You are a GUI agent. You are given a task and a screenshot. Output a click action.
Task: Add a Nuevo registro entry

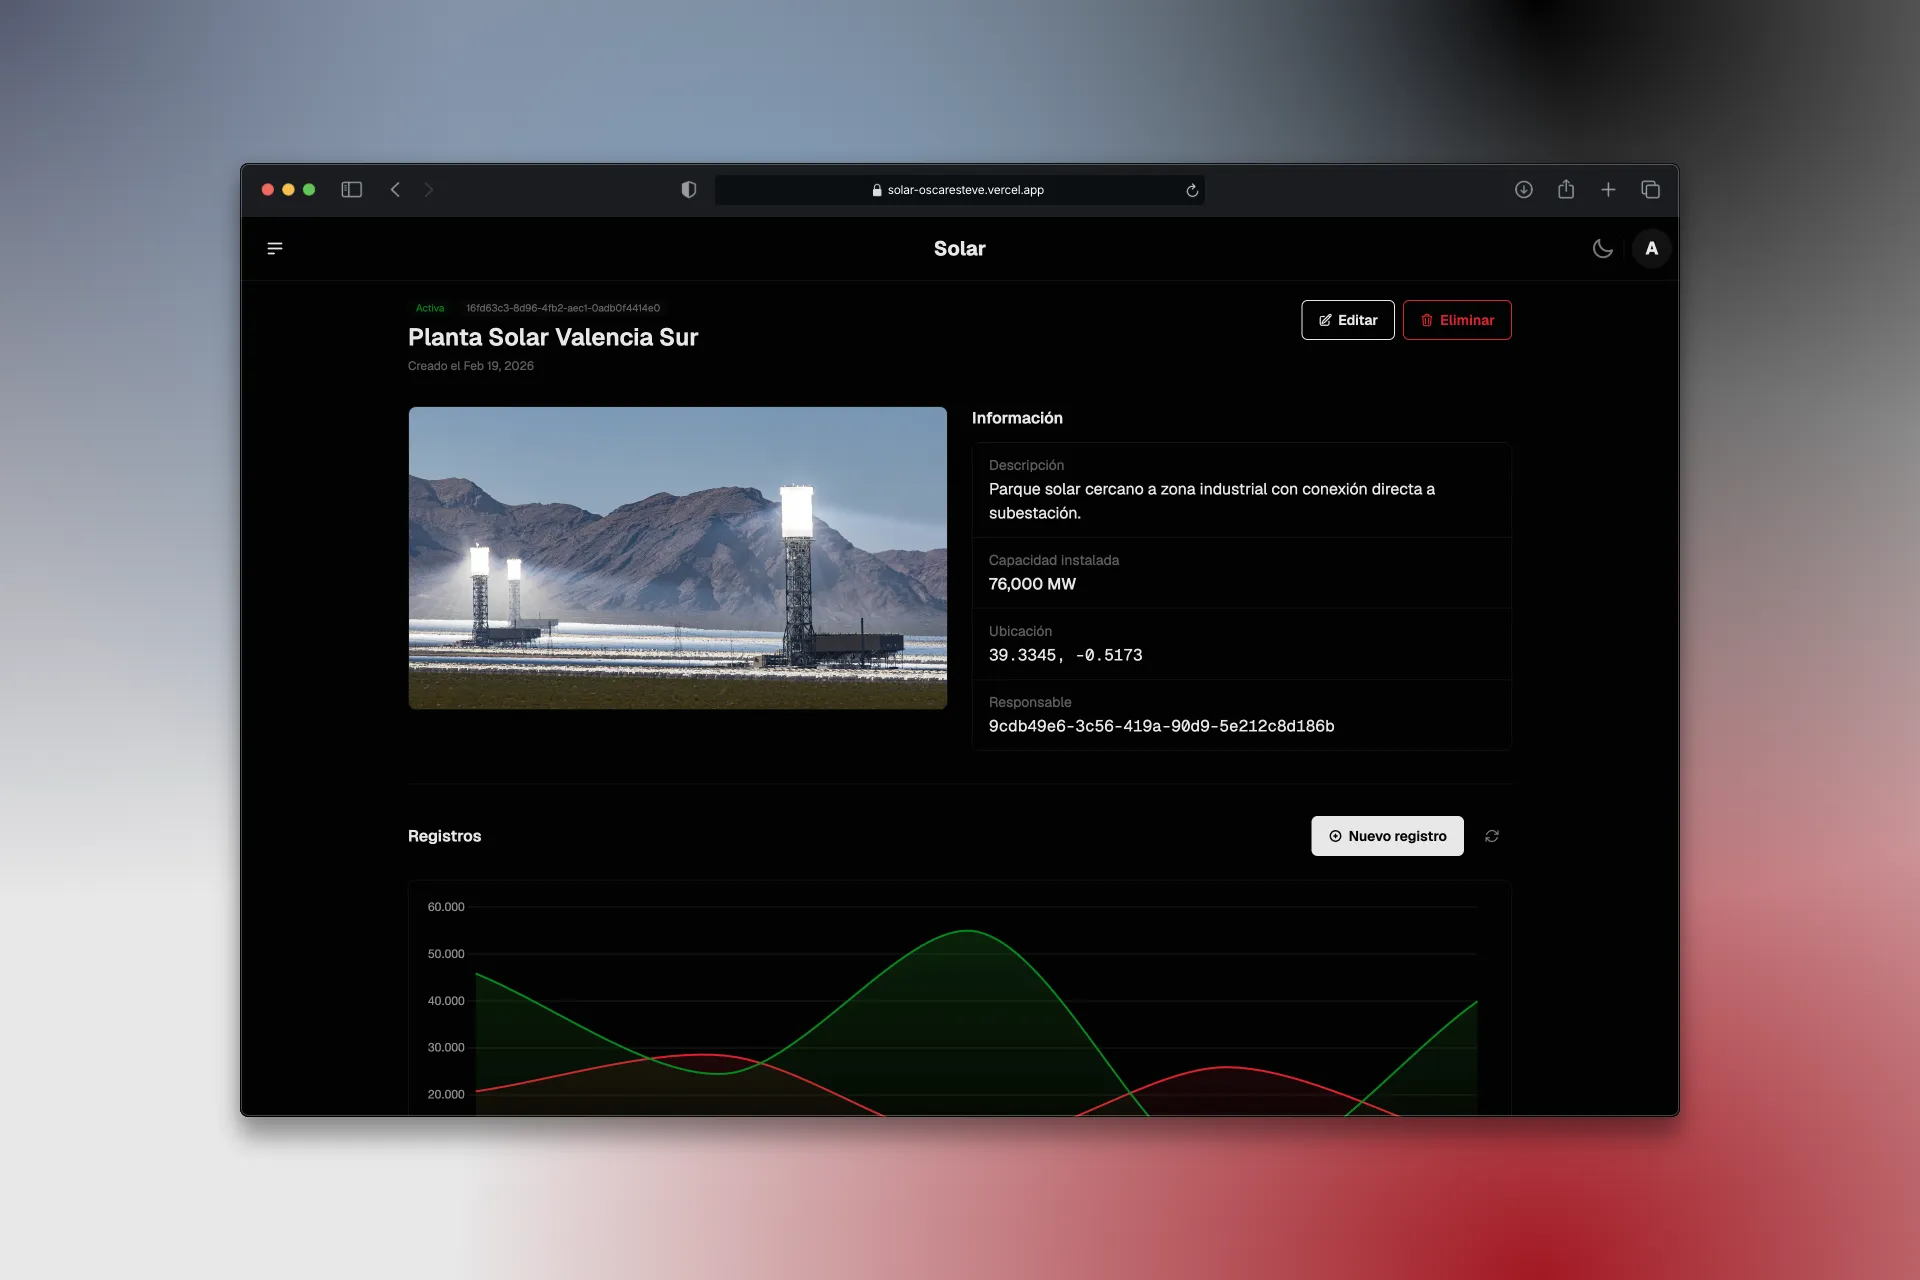click(1387, 836)
